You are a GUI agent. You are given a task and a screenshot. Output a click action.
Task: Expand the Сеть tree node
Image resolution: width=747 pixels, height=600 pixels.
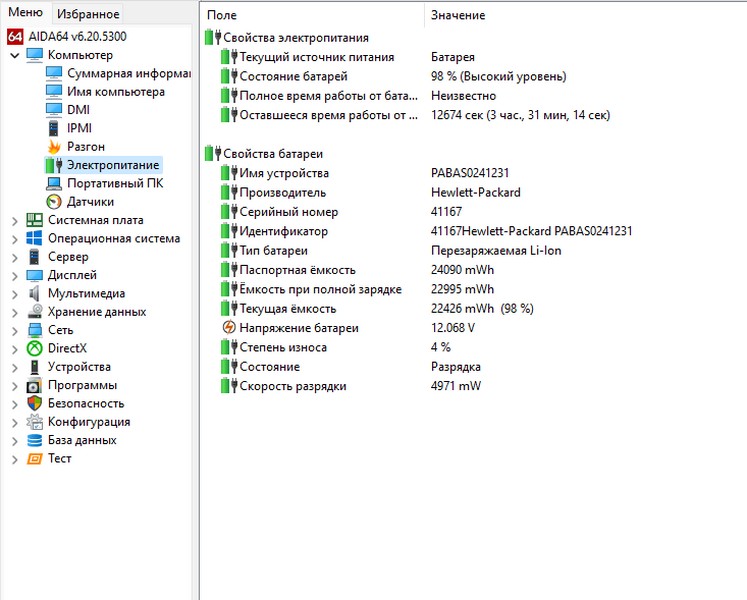pyautogui.click(x=14, y=330)
